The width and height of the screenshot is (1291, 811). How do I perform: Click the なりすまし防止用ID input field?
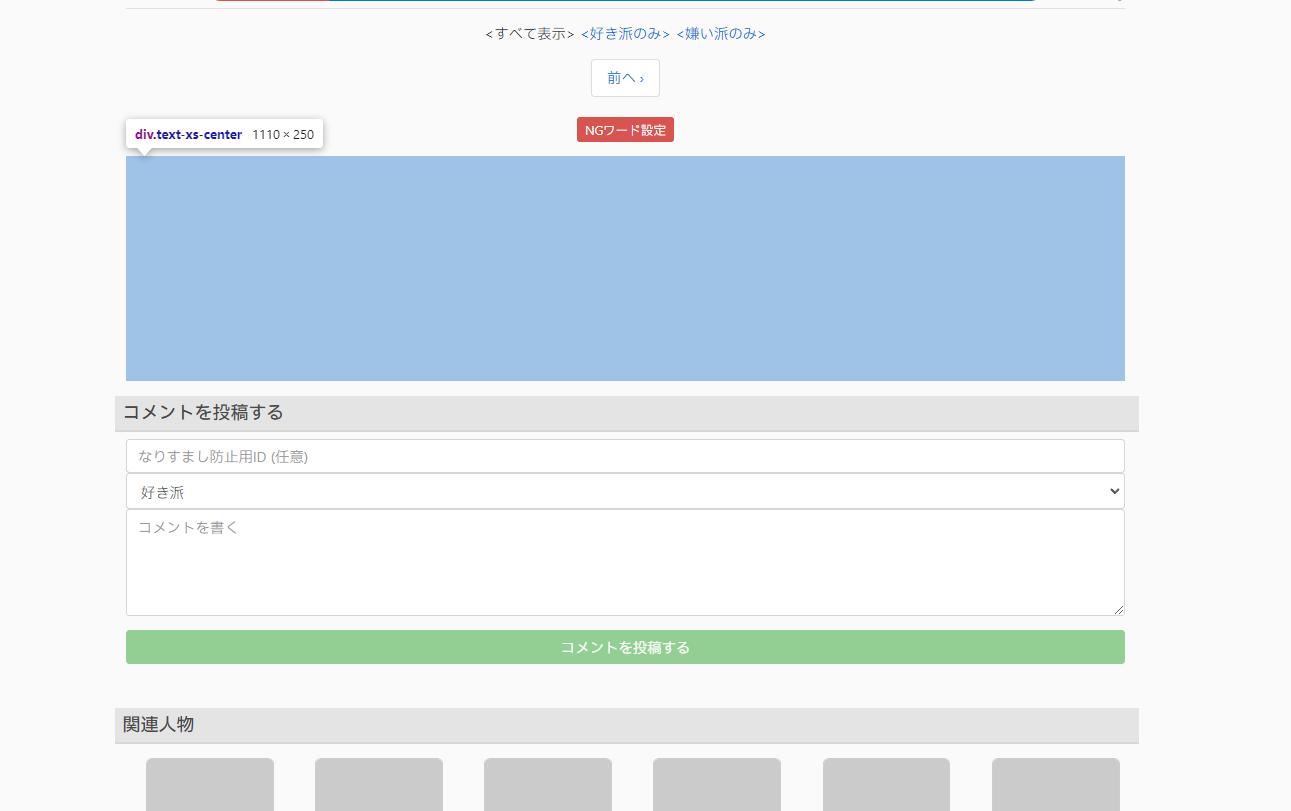[625, 455]
